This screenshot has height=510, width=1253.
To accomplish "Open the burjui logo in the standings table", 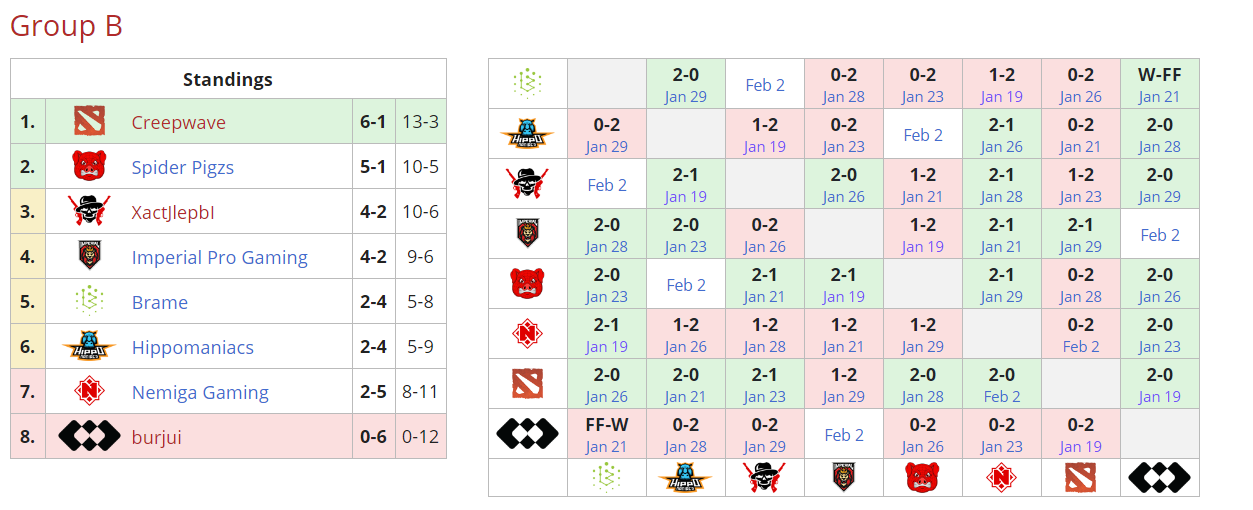I will (90, 437).
